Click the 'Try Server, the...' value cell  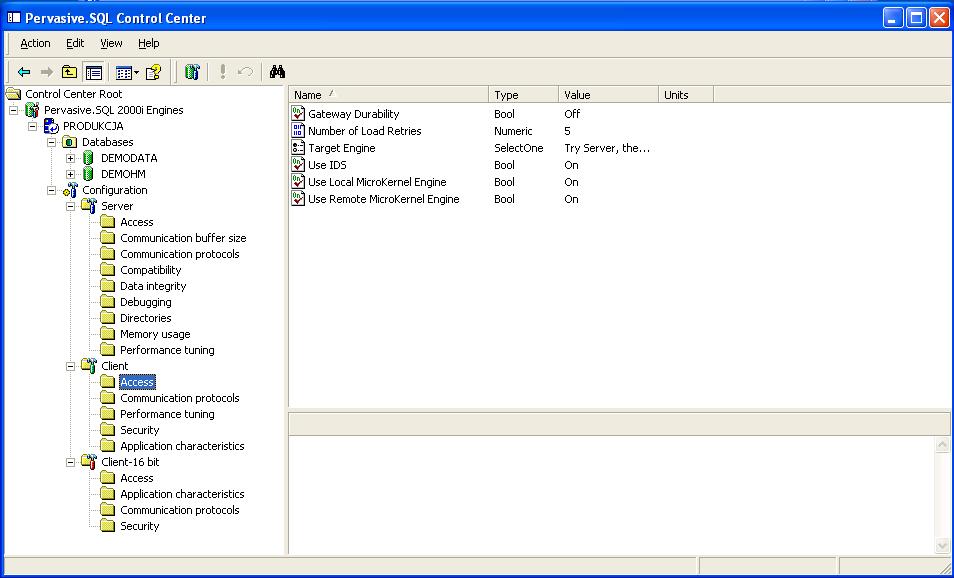607,148
